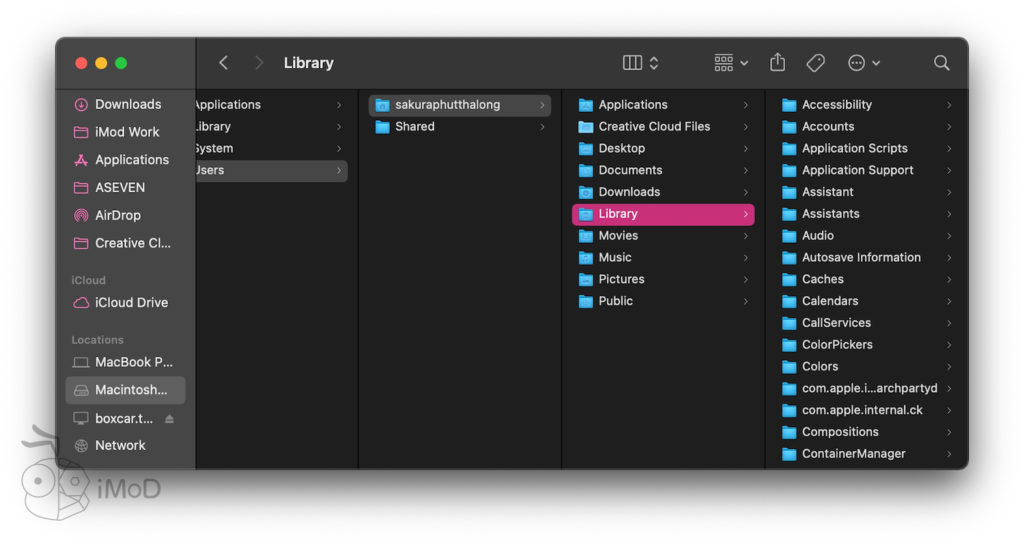Screen dimensions: 1024x543
Task: Open search with the magnifier icon
Action: tap(941, 62)
